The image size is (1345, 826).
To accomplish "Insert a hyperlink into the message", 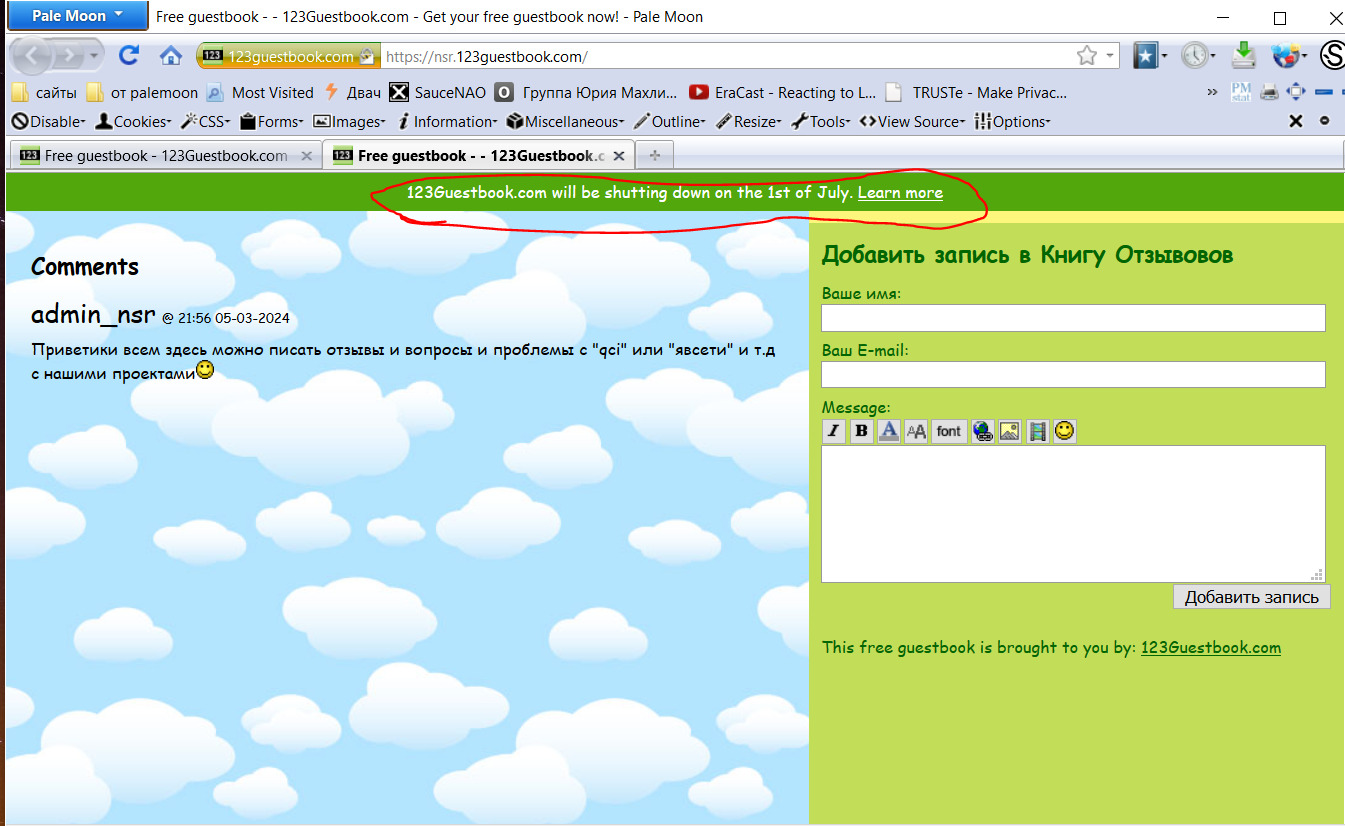I will click(983, 431).
